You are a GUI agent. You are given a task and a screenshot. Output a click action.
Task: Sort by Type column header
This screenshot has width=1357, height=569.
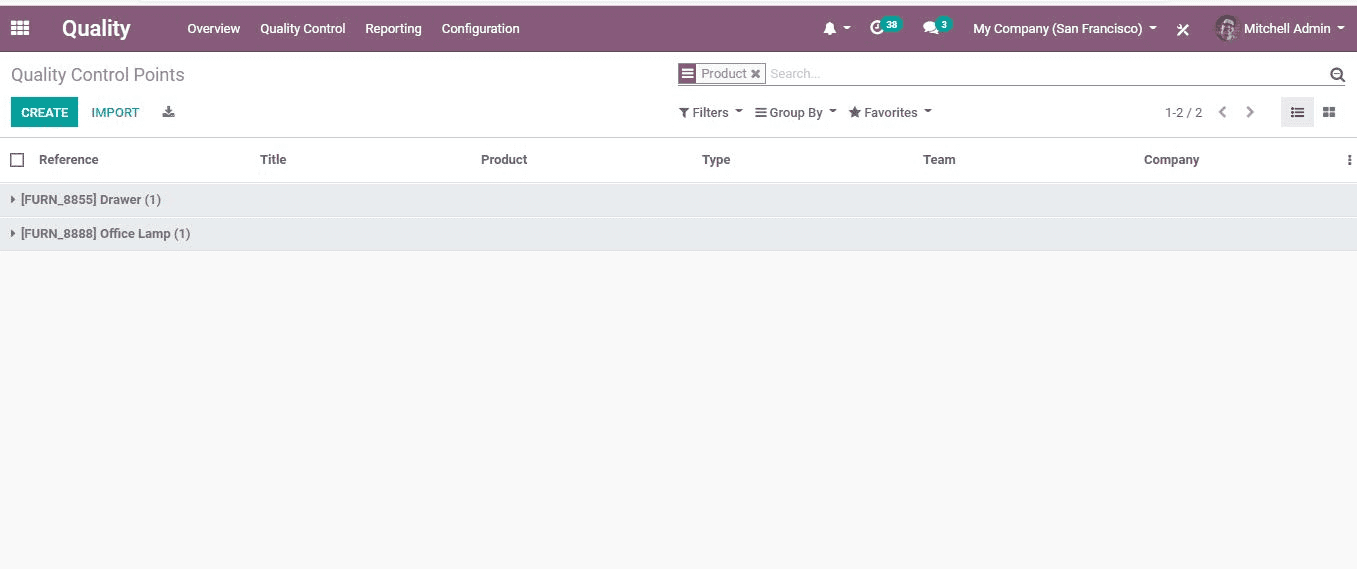pyautogui.click(x=716, y=160)
